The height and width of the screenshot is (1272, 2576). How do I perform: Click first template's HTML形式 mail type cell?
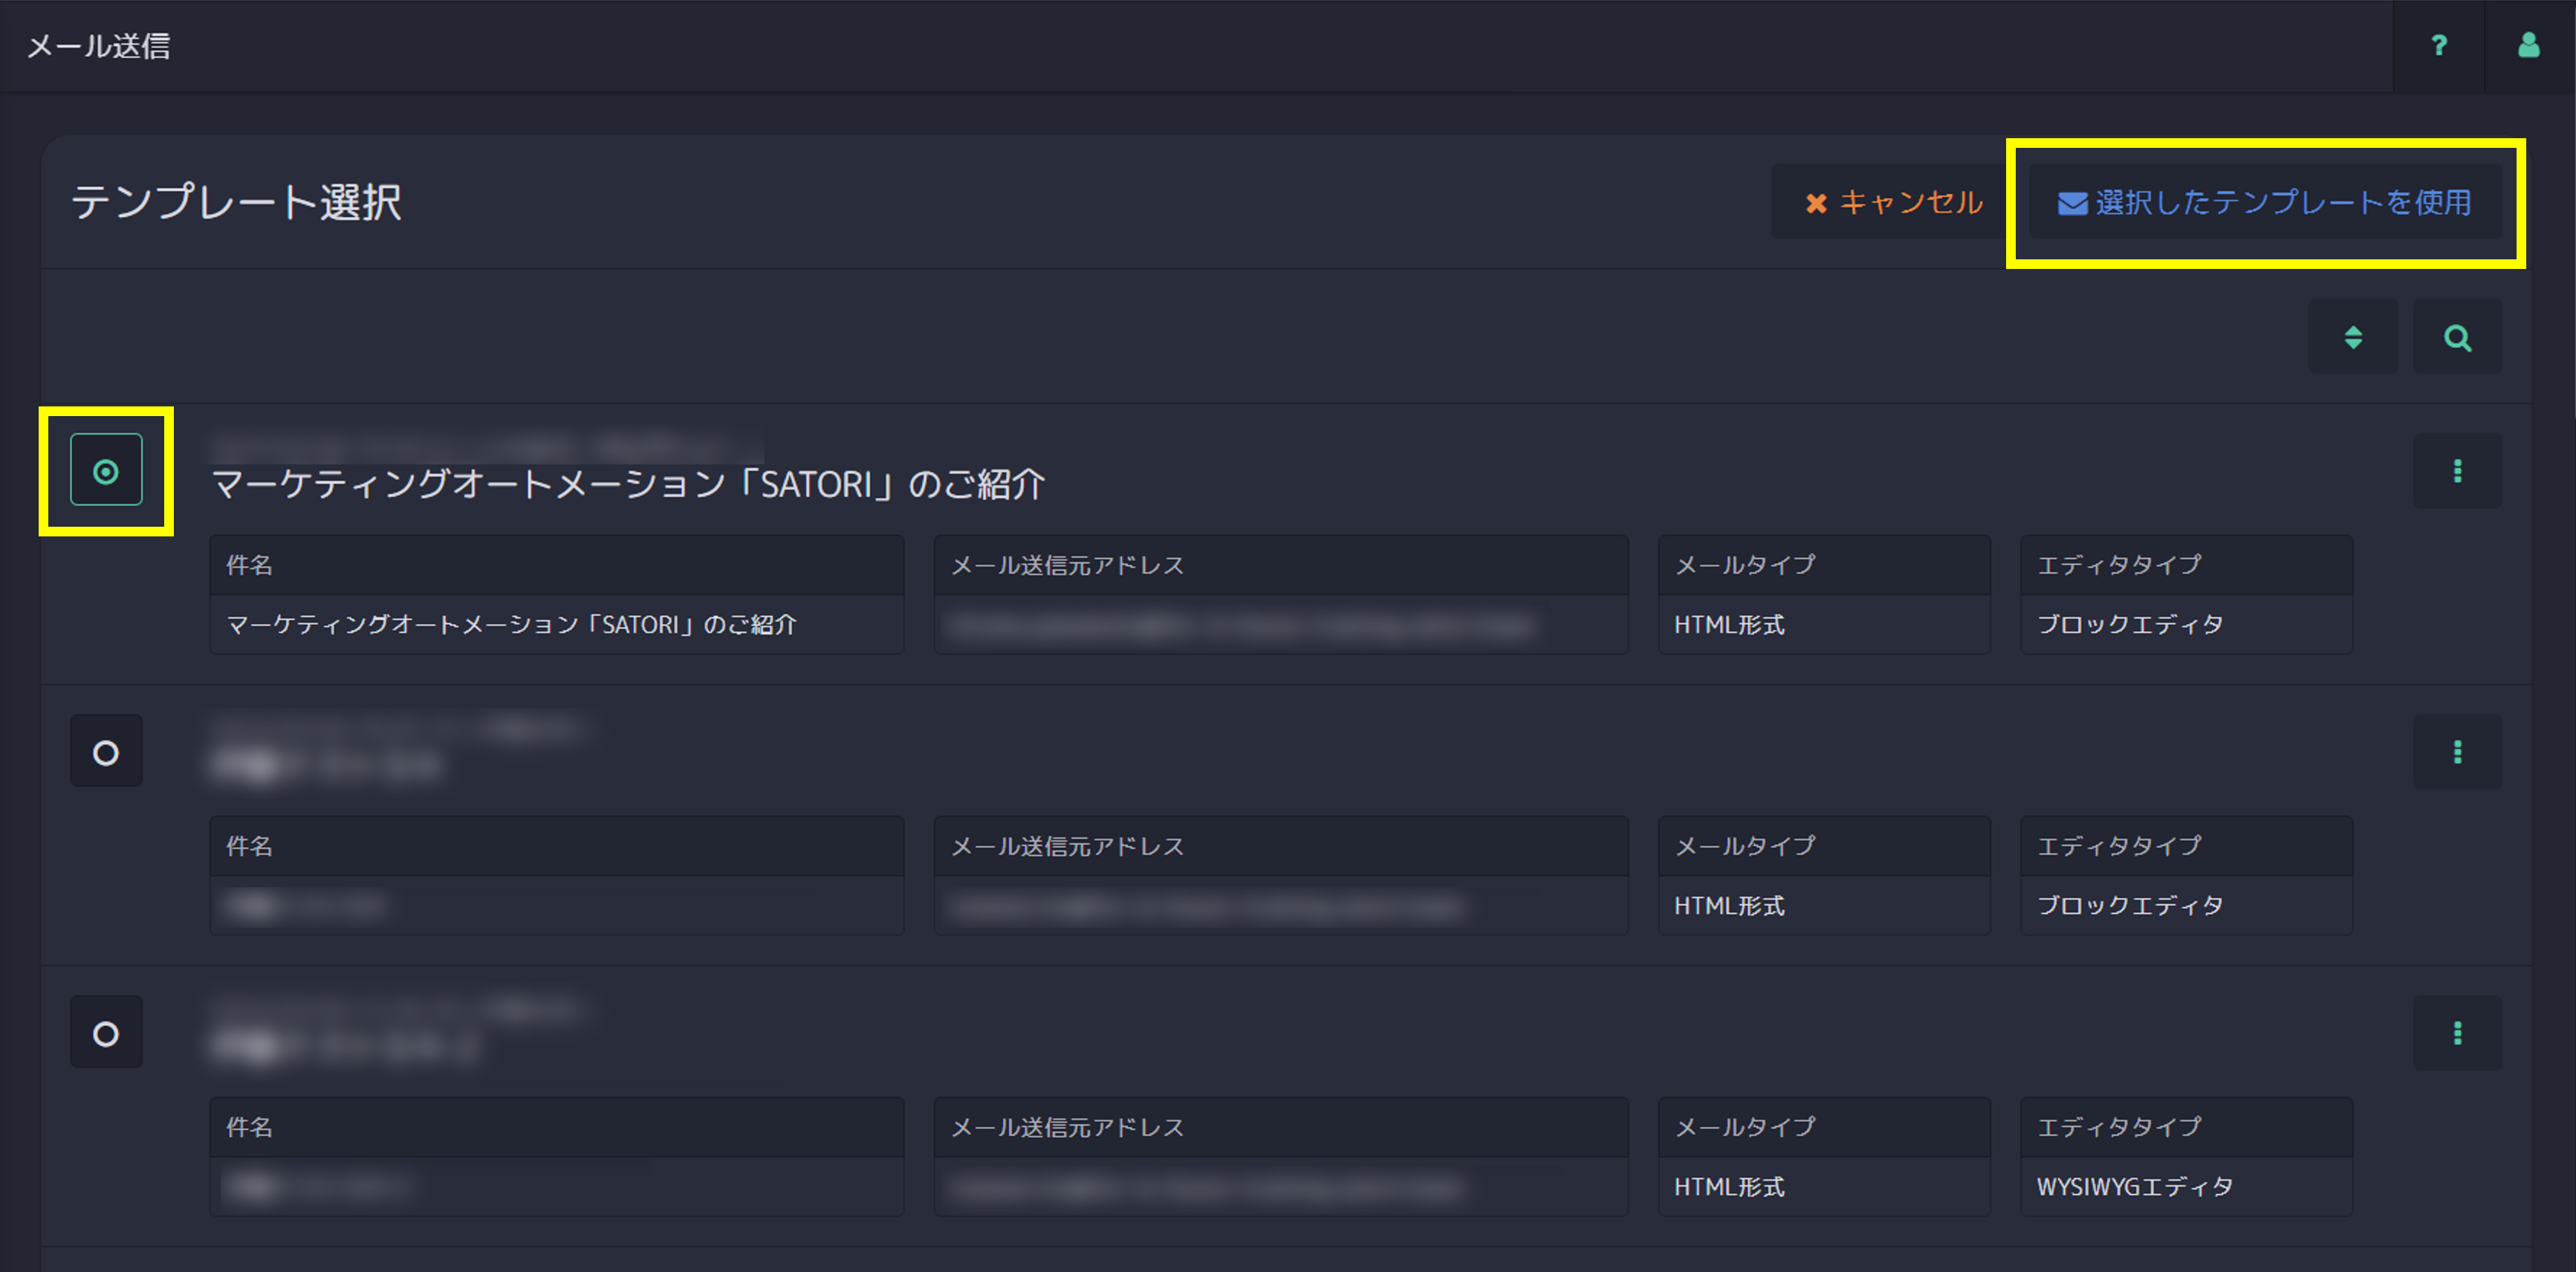click(1729, 625)
